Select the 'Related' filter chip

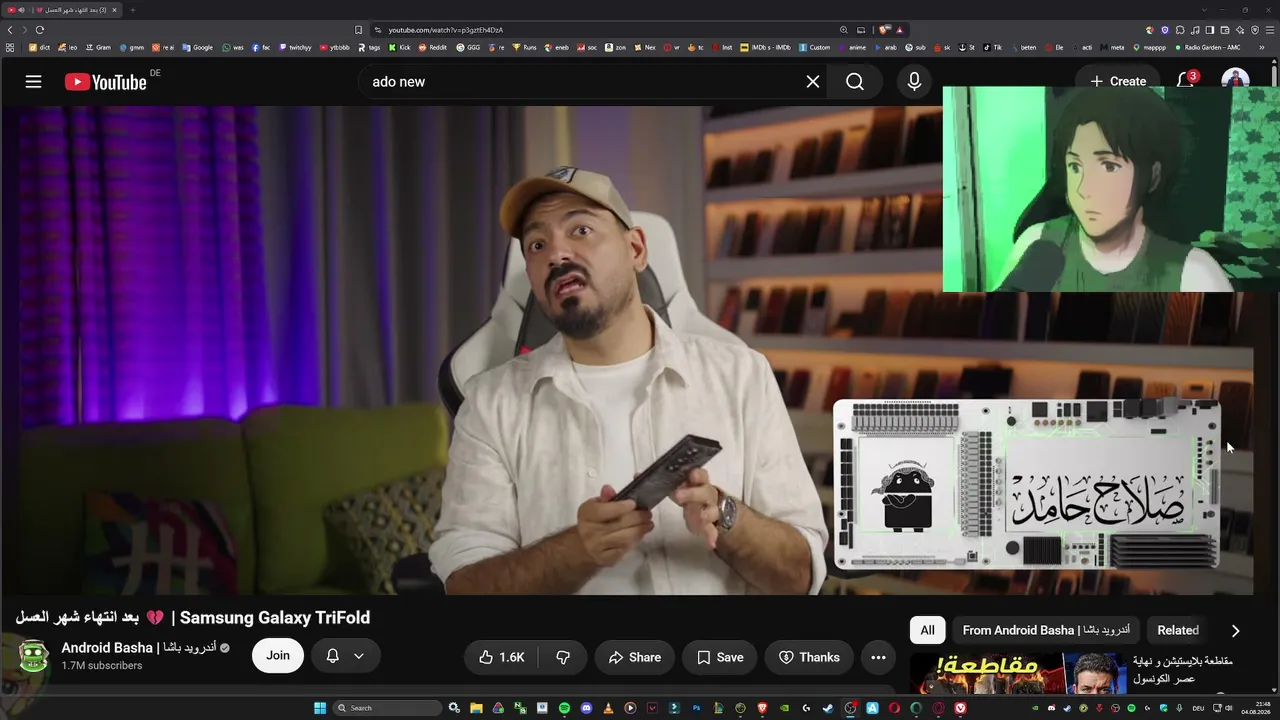pyautogui.click(x=1178, y=630)
